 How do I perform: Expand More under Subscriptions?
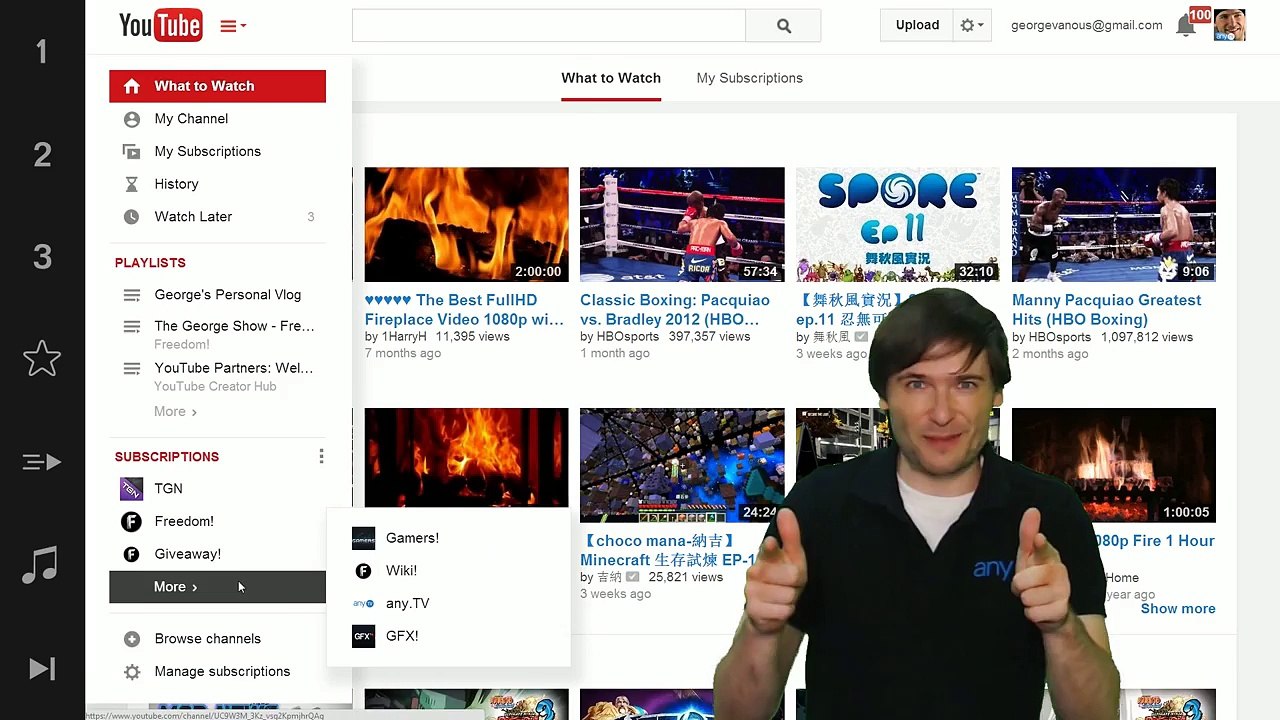point(217,587)
